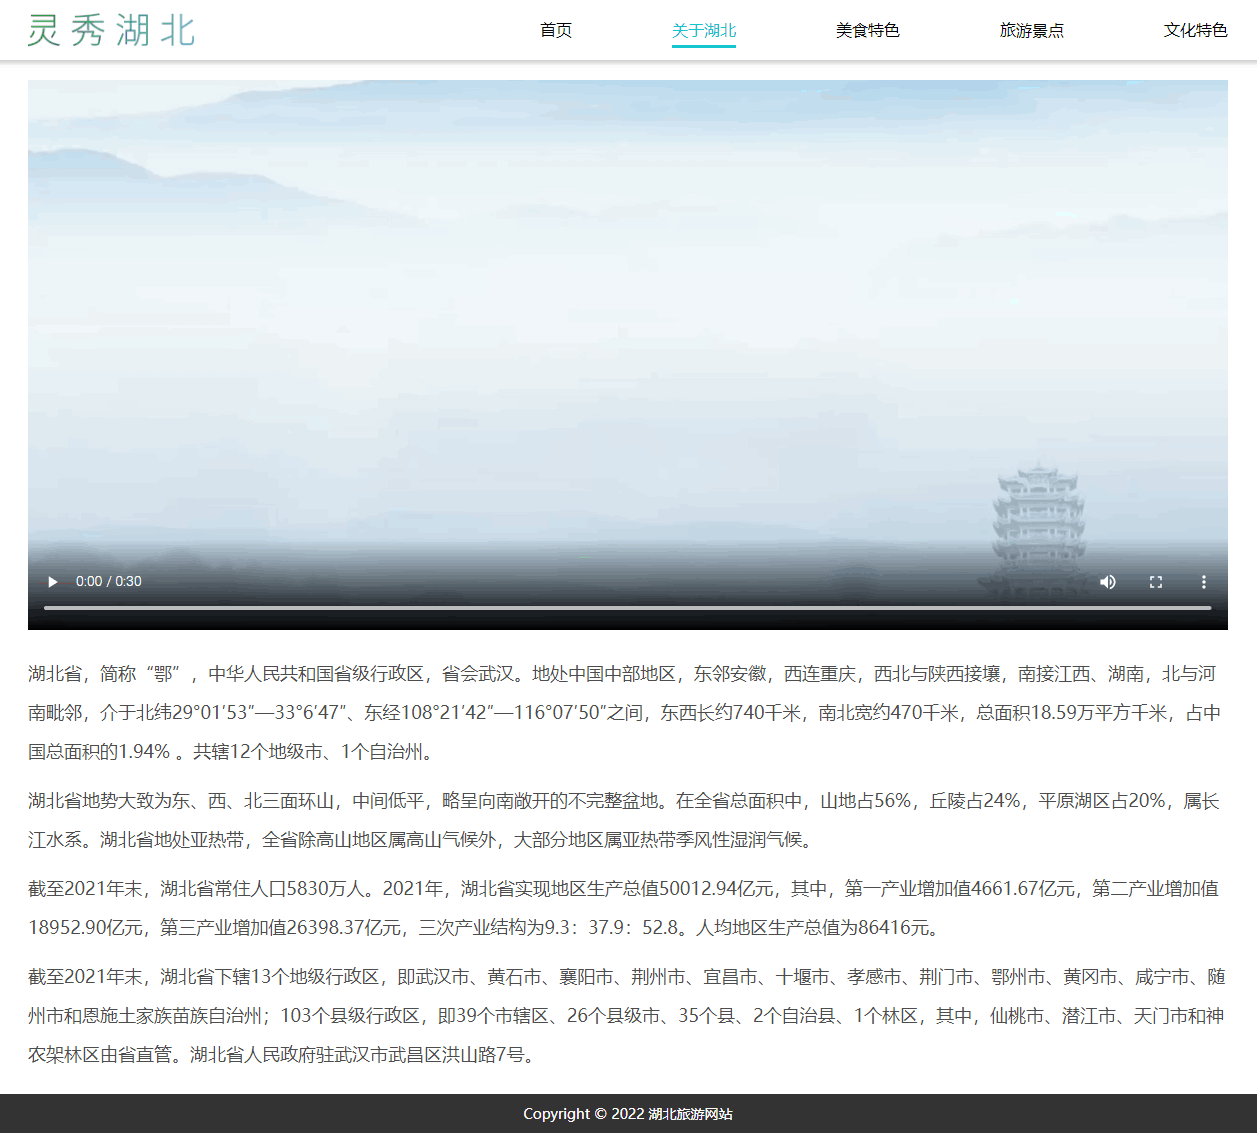The image size is (1257, 1133).
Task: Click the 灵秀湖北 site logo
Action: point(111,30)
